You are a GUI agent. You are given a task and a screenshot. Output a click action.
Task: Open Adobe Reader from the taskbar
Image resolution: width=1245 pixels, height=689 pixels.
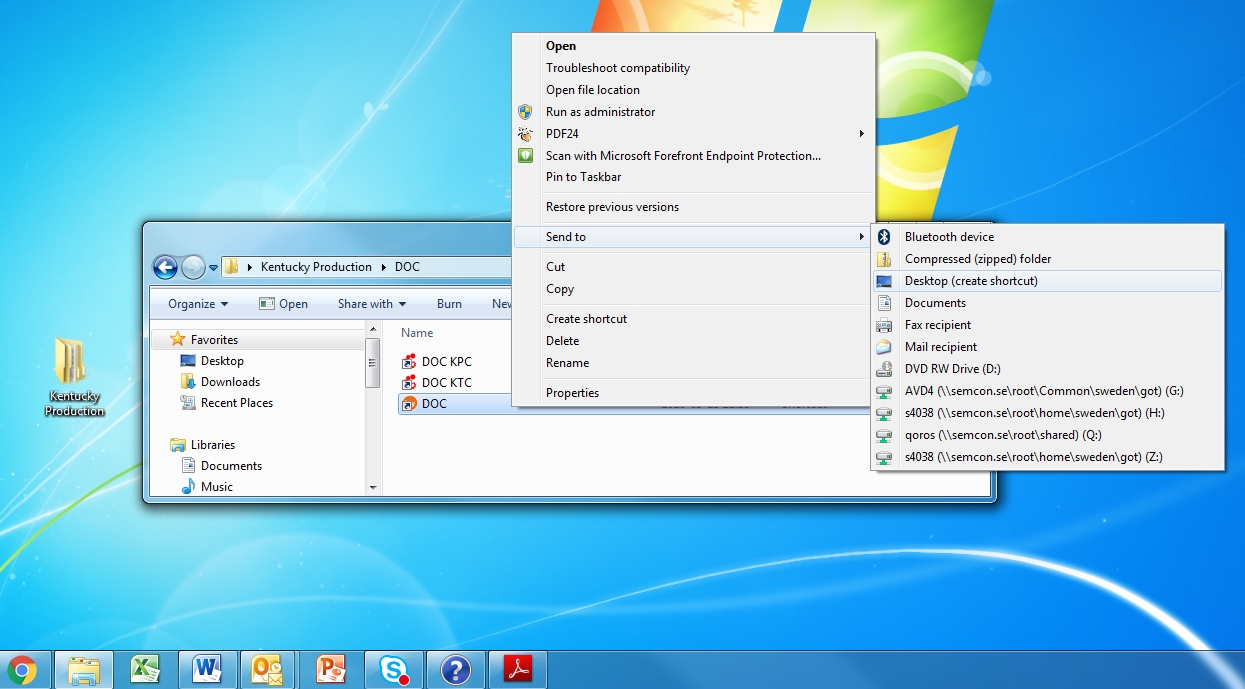pos(518,669)
